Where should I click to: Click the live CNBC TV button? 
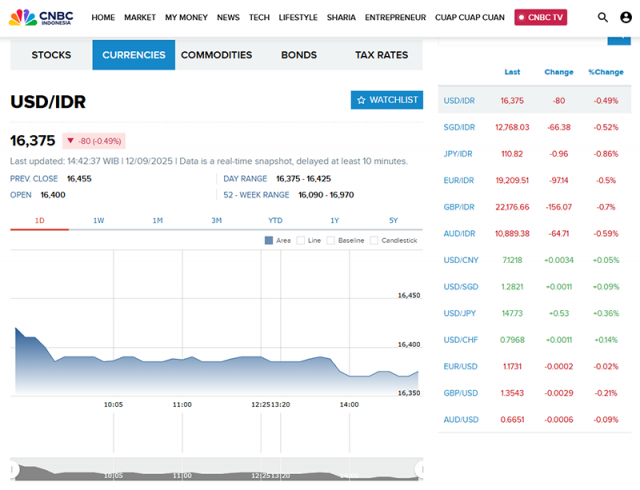[540, 17]
